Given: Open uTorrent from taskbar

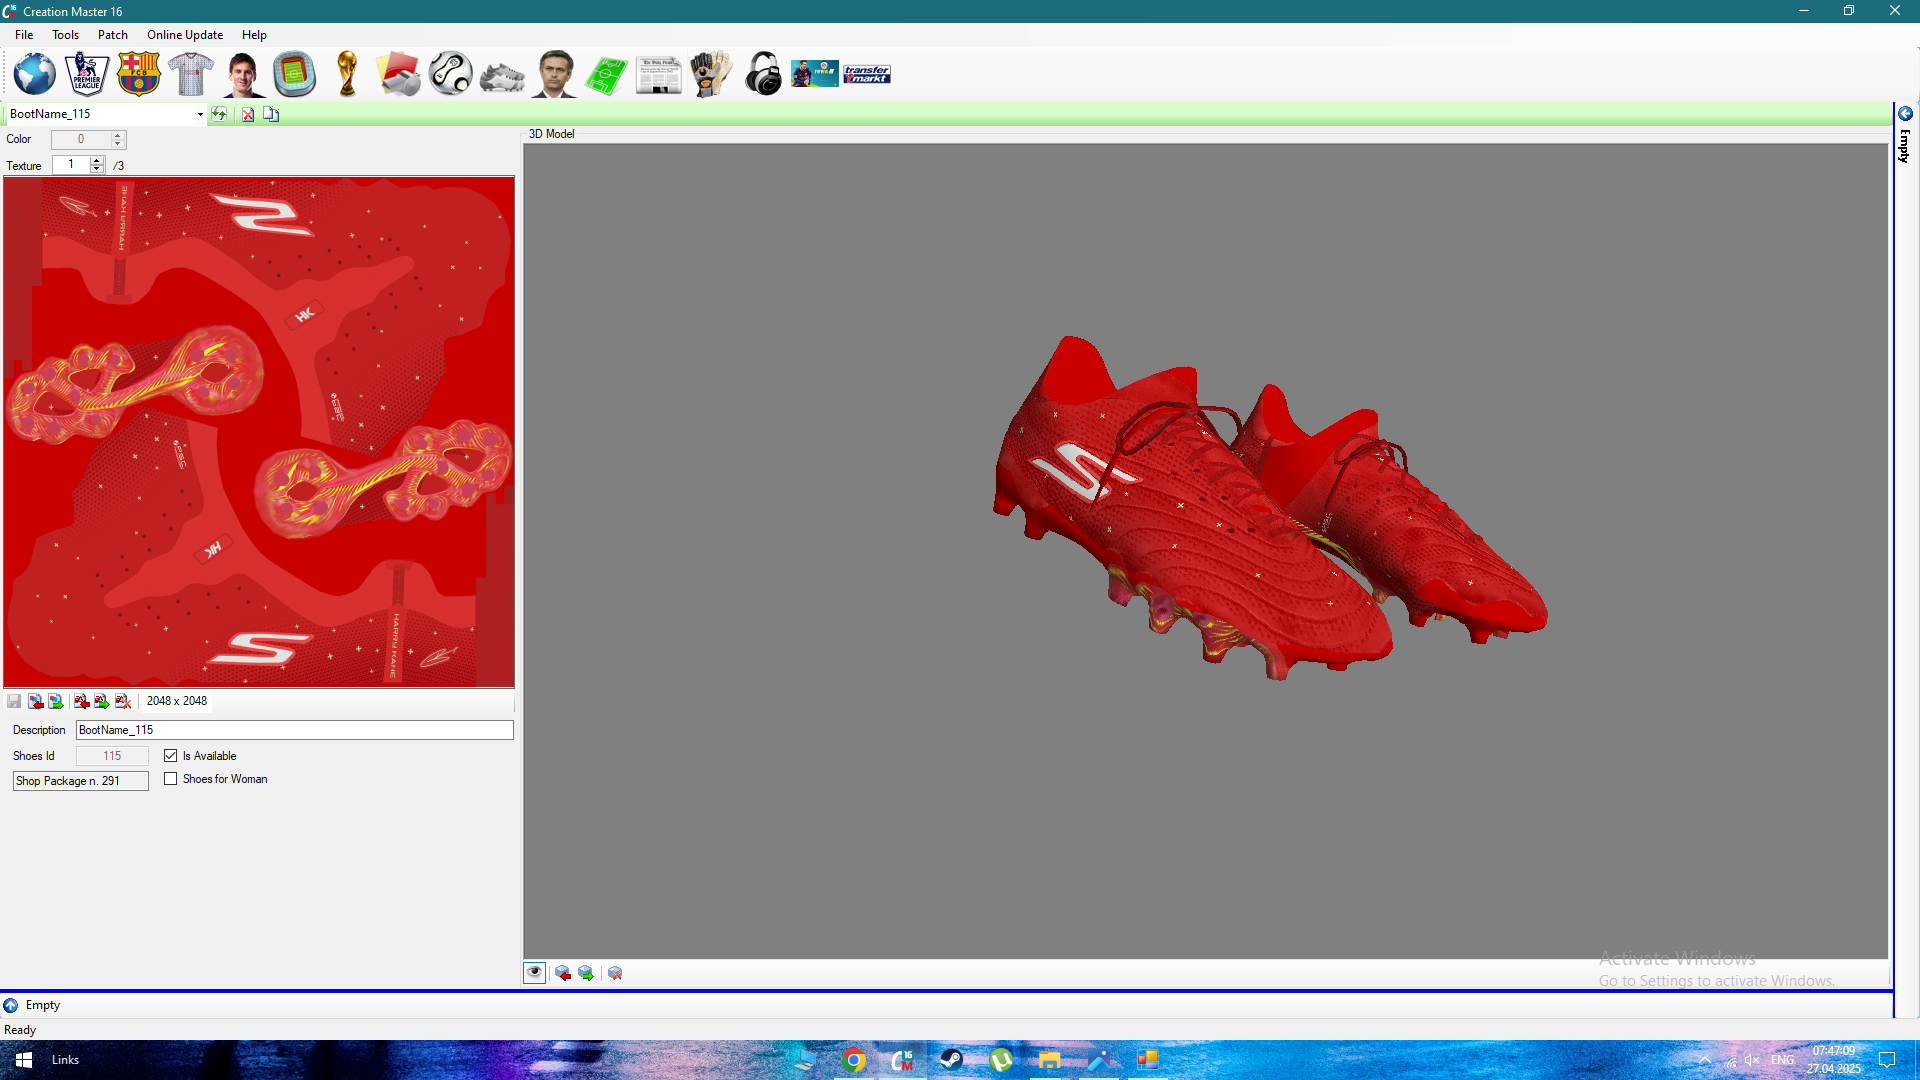Looking at the screenshot, I should [x=1000, y=1060].
